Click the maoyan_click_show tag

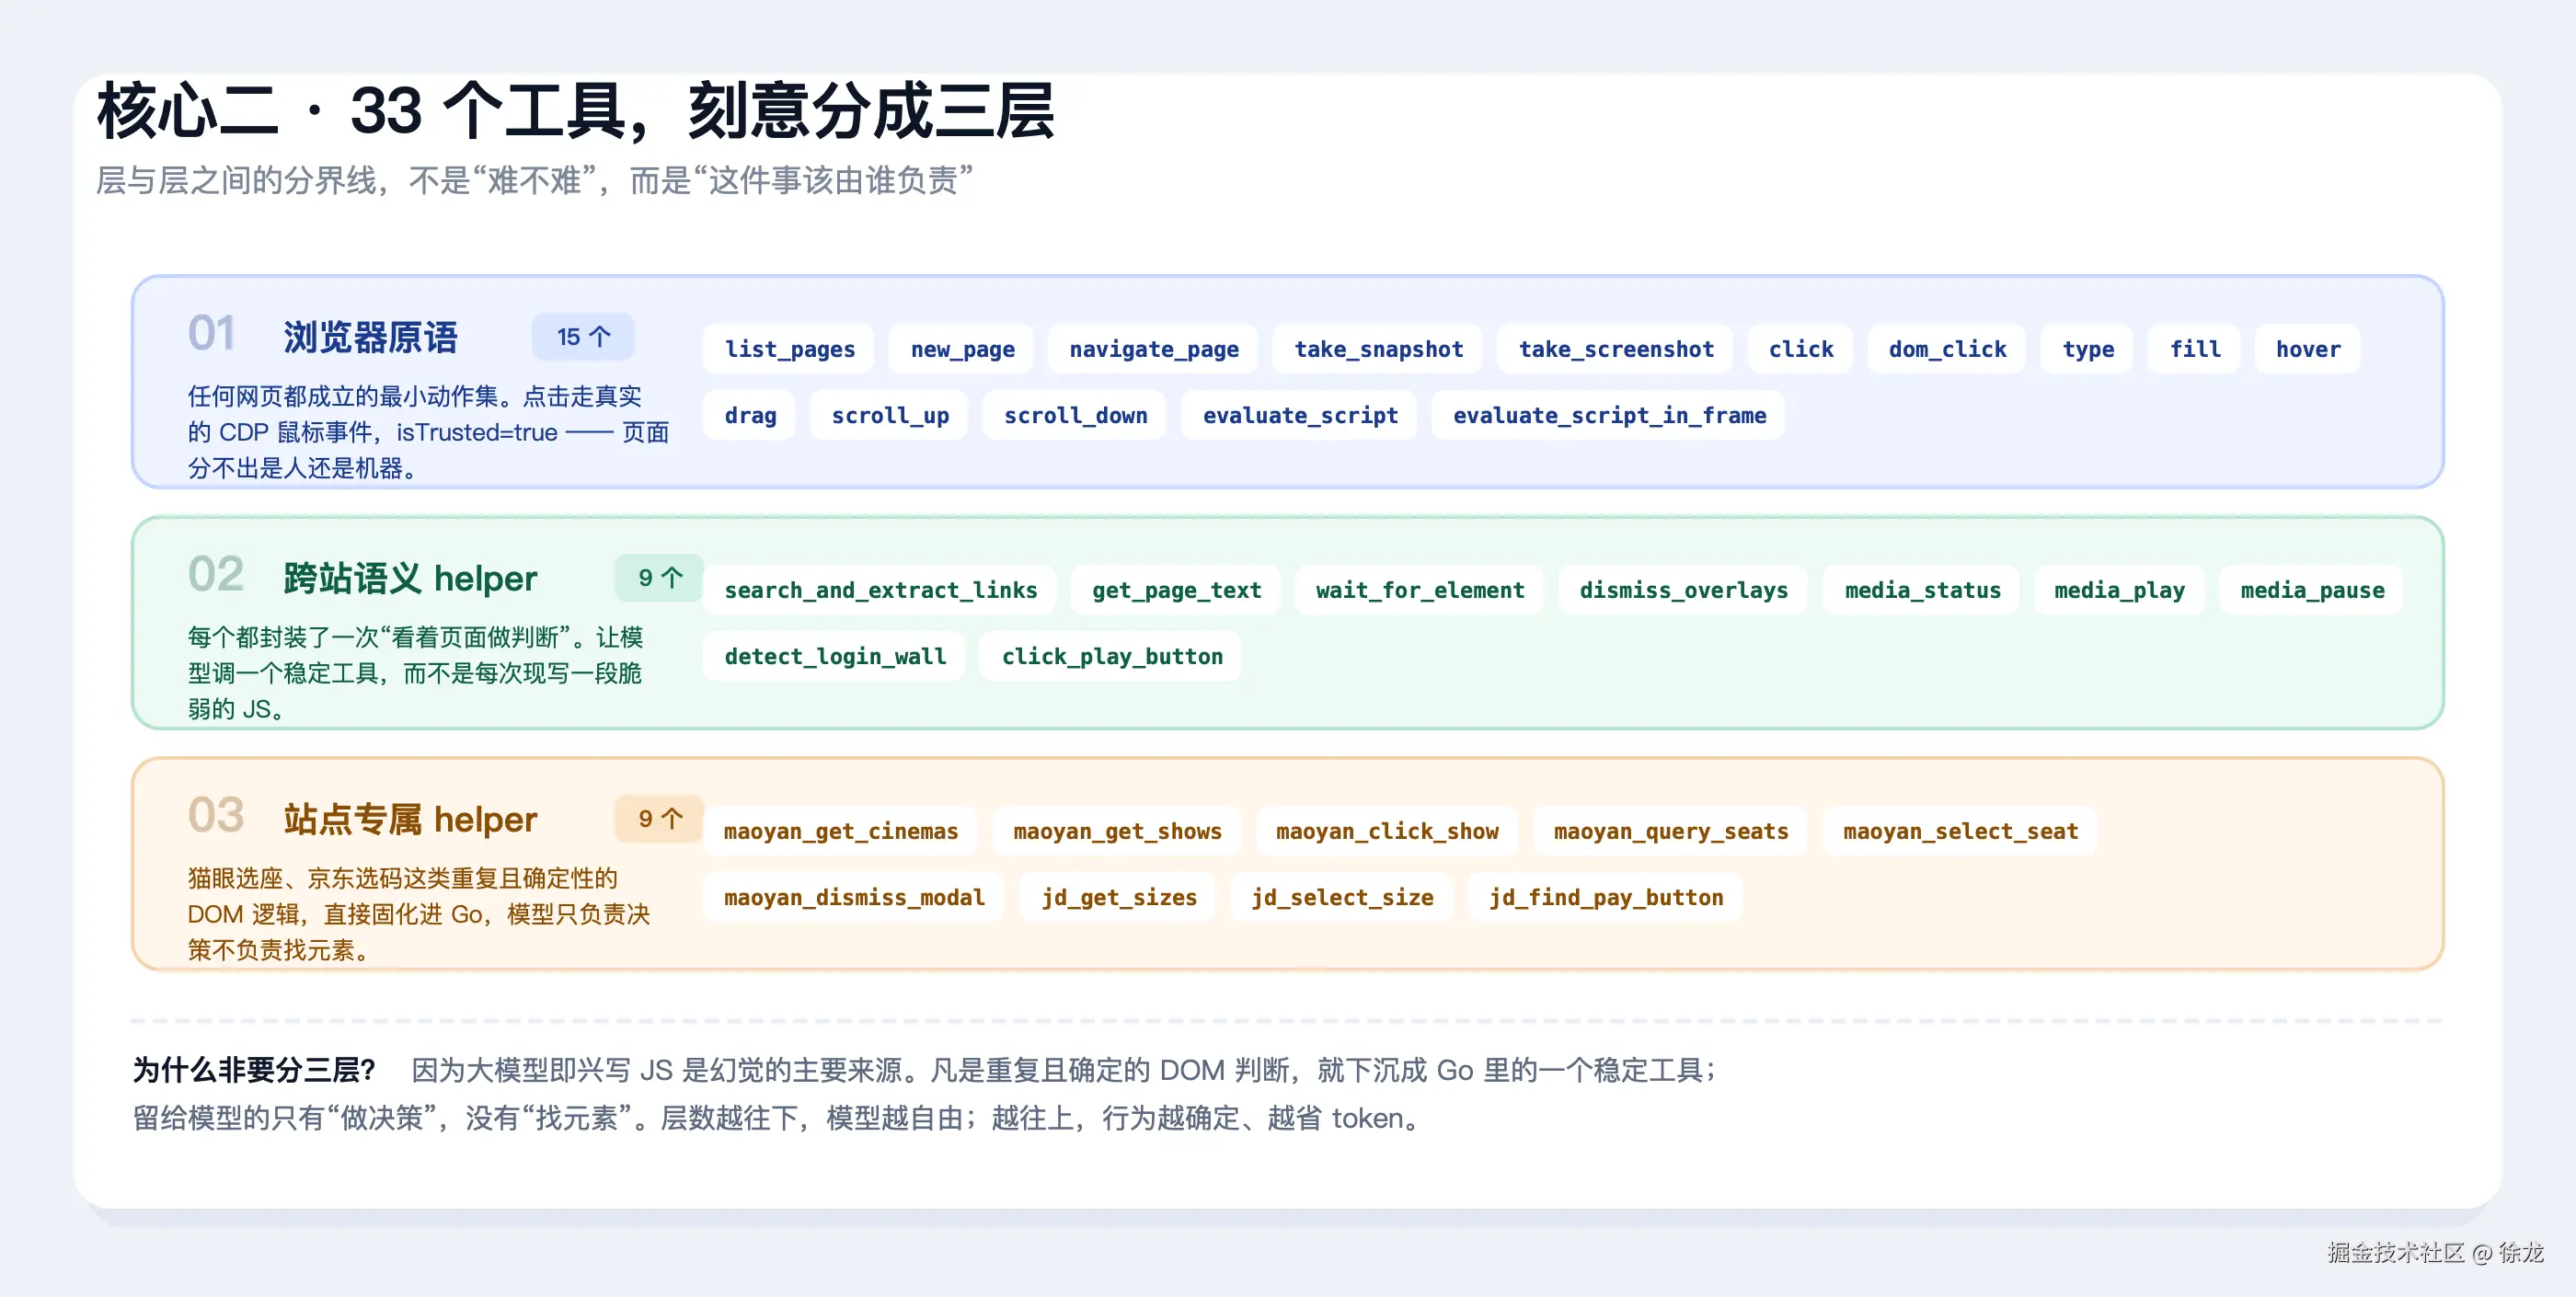click(x=1387, y=831)
